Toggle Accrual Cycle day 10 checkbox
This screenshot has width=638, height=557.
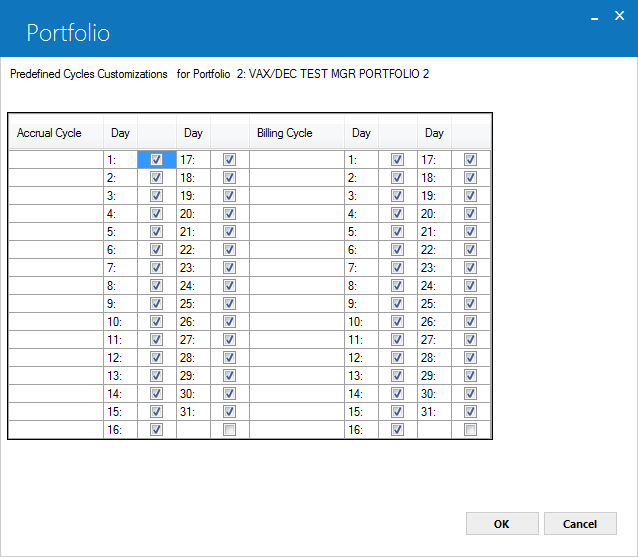pos(156,321)
